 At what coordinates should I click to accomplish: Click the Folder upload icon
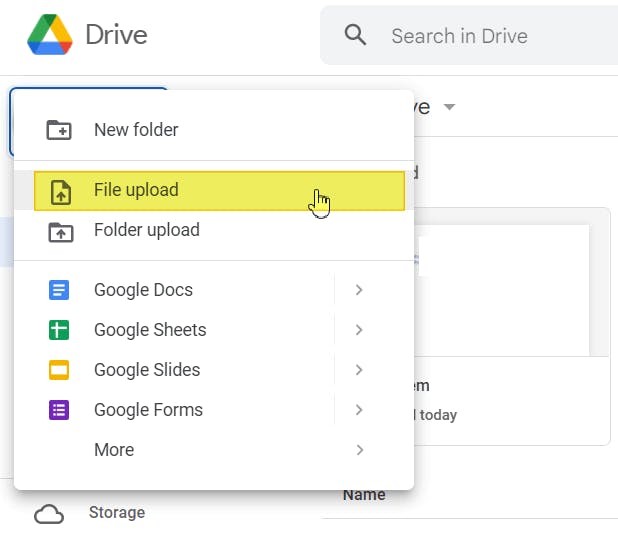pyautogui.click(x=61, y=232)
